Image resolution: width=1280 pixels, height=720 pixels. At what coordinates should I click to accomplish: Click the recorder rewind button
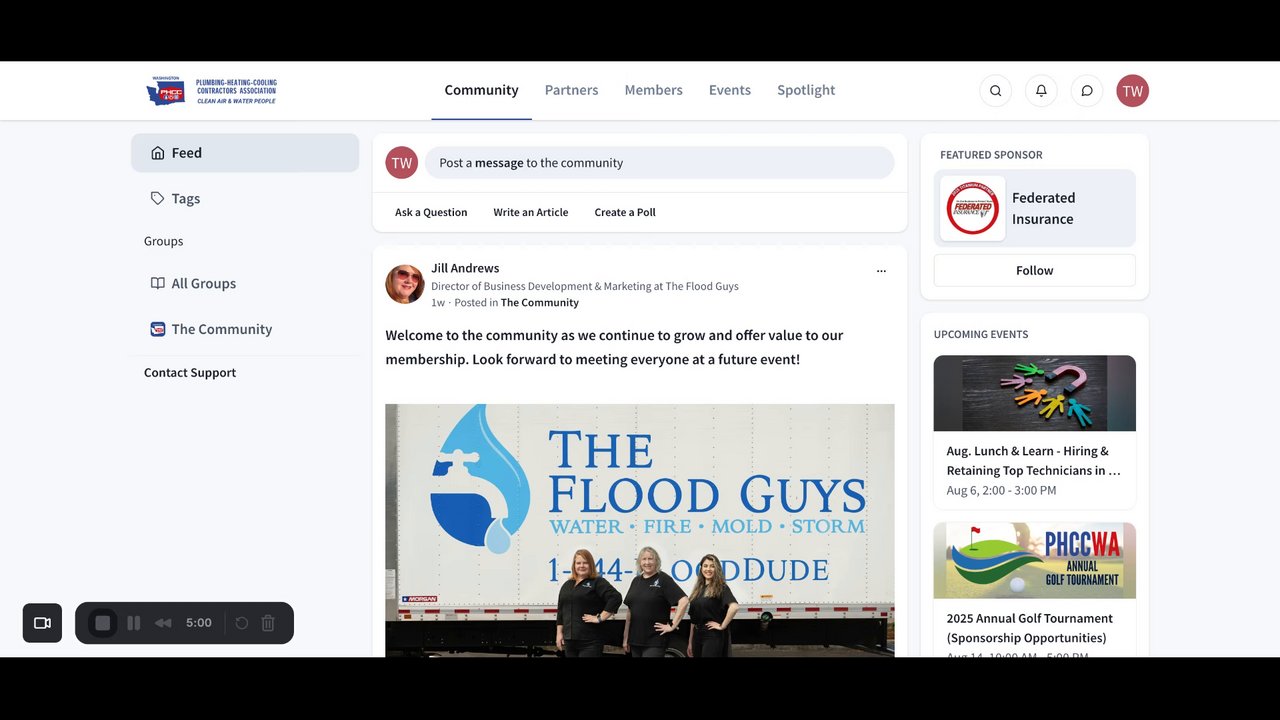[163, 623]
